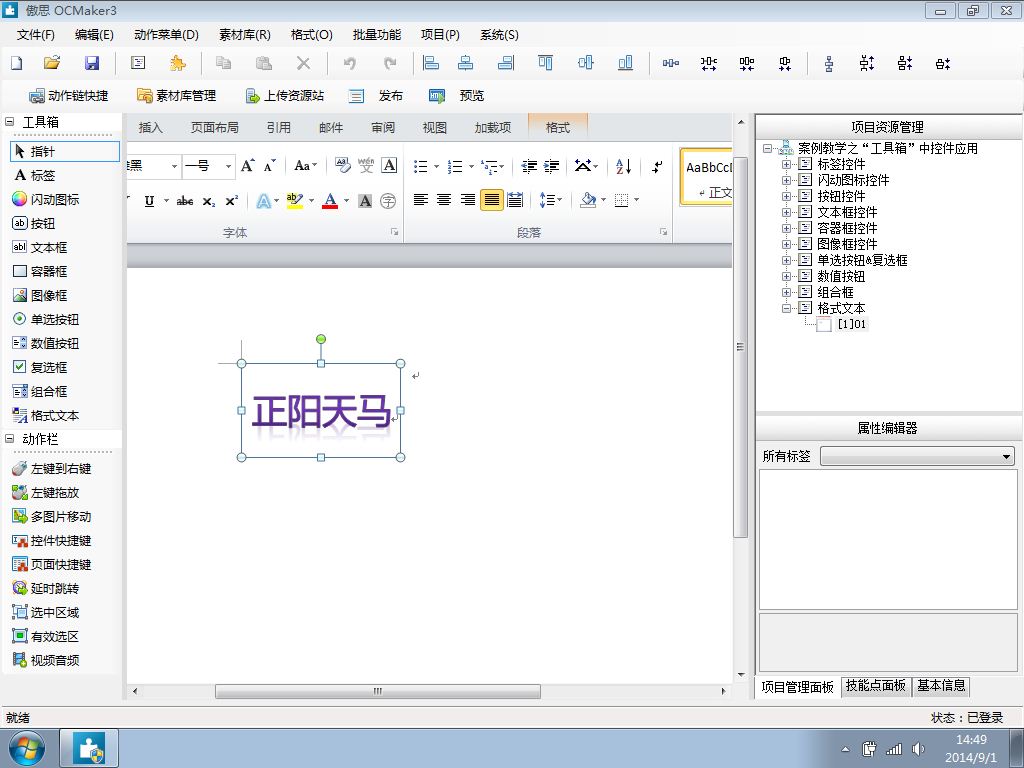The height and width of the screenshot is (768, 1024).
Task: Turn off justified paragraph alignment
Action: pos(492,200)
